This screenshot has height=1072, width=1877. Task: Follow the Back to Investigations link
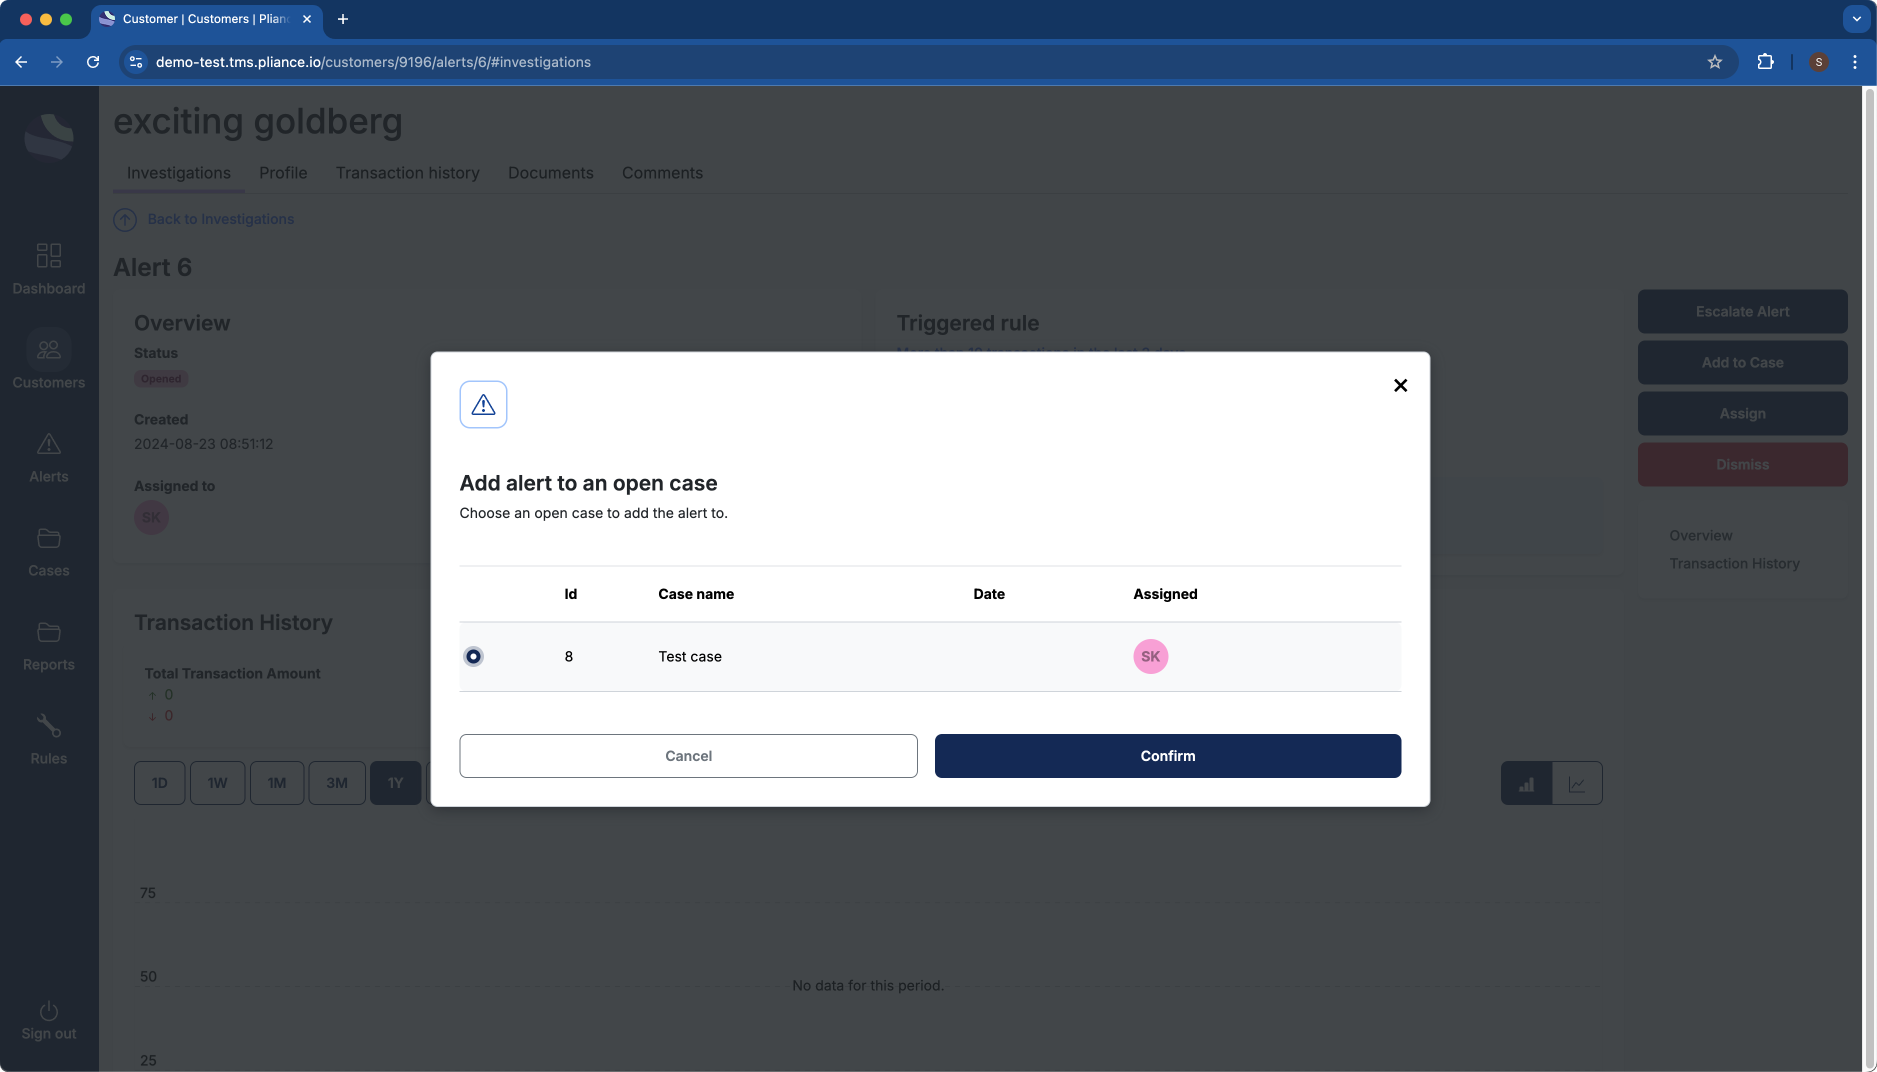[220, 219]
